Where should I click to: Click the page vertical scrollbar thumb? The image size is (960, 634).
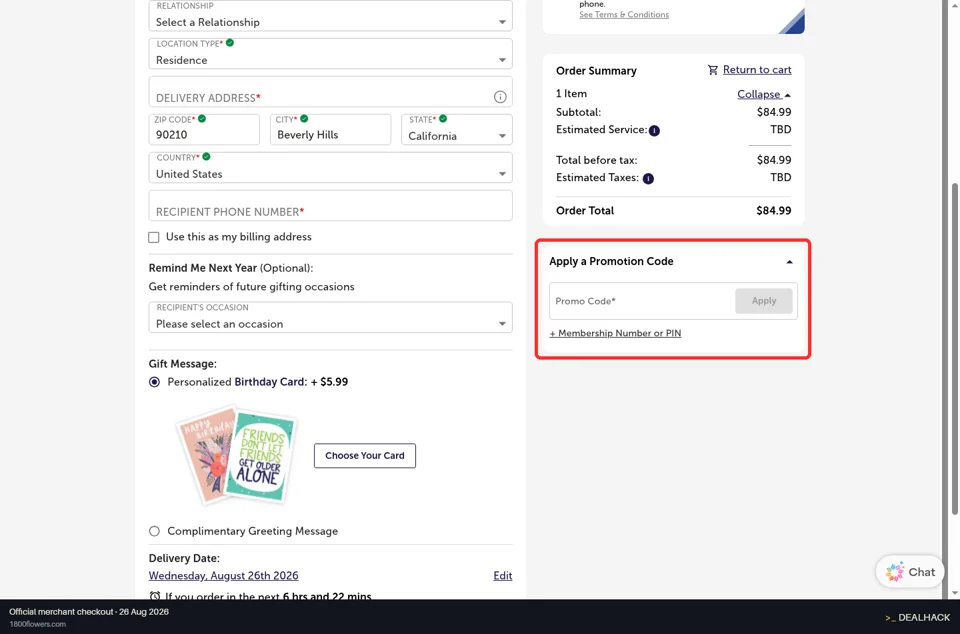pos(954,349)
